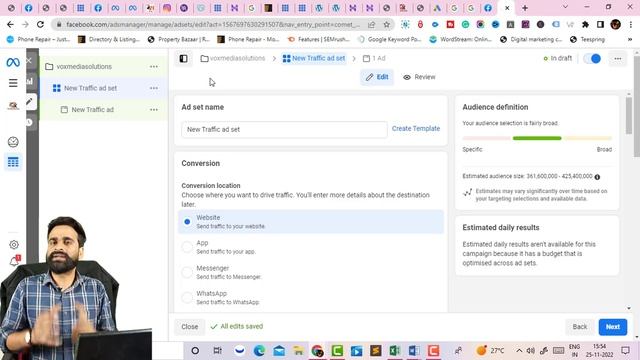Click the All edits saved status
The image size is (640, 360).
click(x=237, y=327)
